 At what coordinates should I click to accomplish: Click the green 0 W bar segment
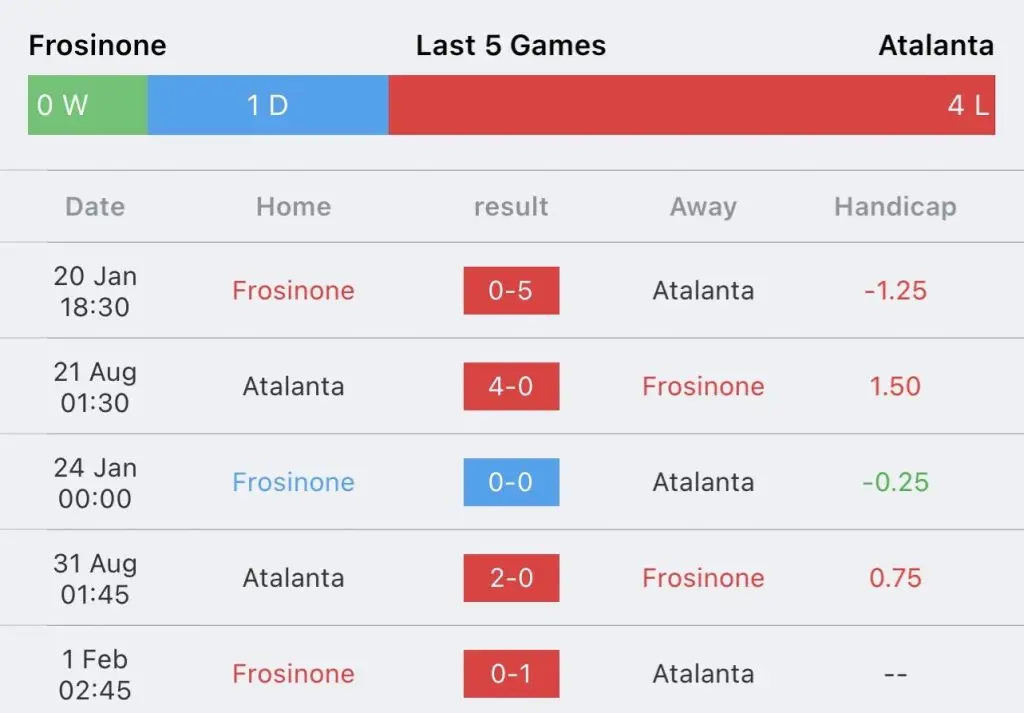click(x=88, y=105)
